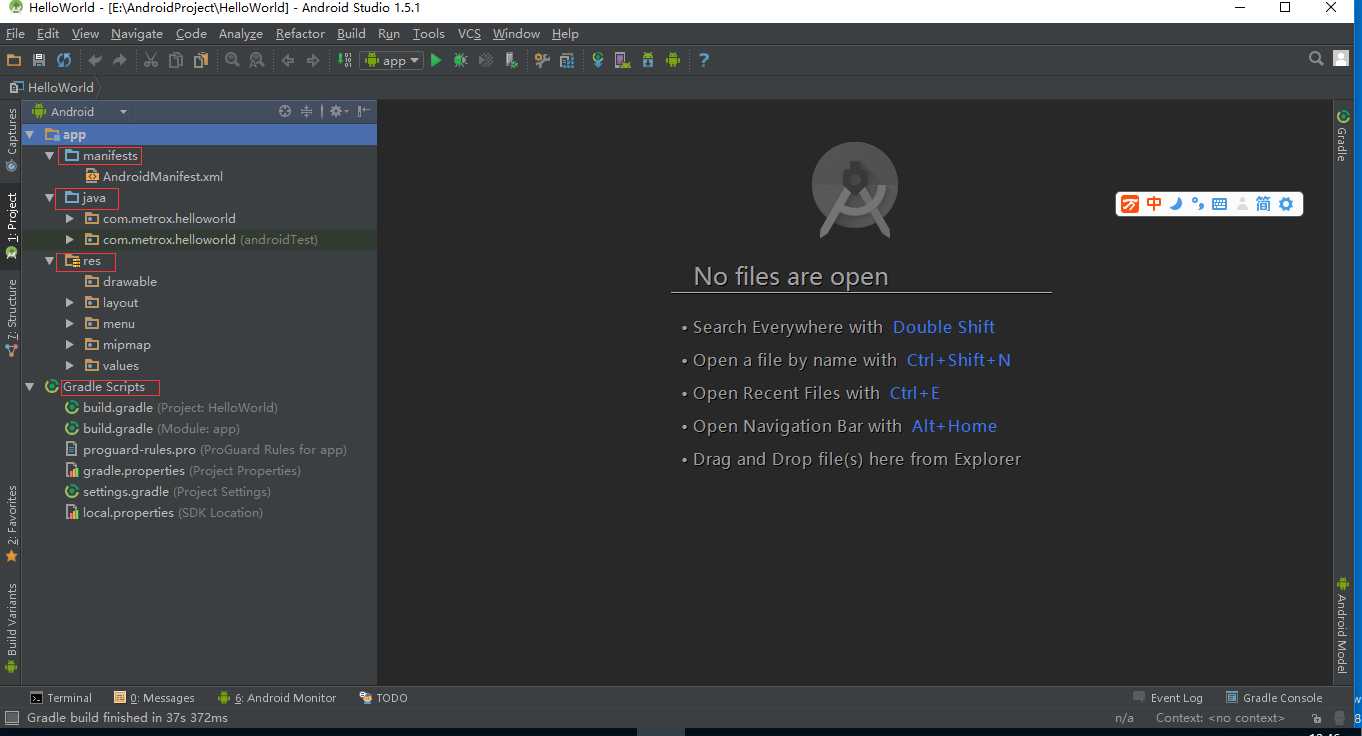
Task: Collapse the res folder arrow
Action: tap(50, 261)
